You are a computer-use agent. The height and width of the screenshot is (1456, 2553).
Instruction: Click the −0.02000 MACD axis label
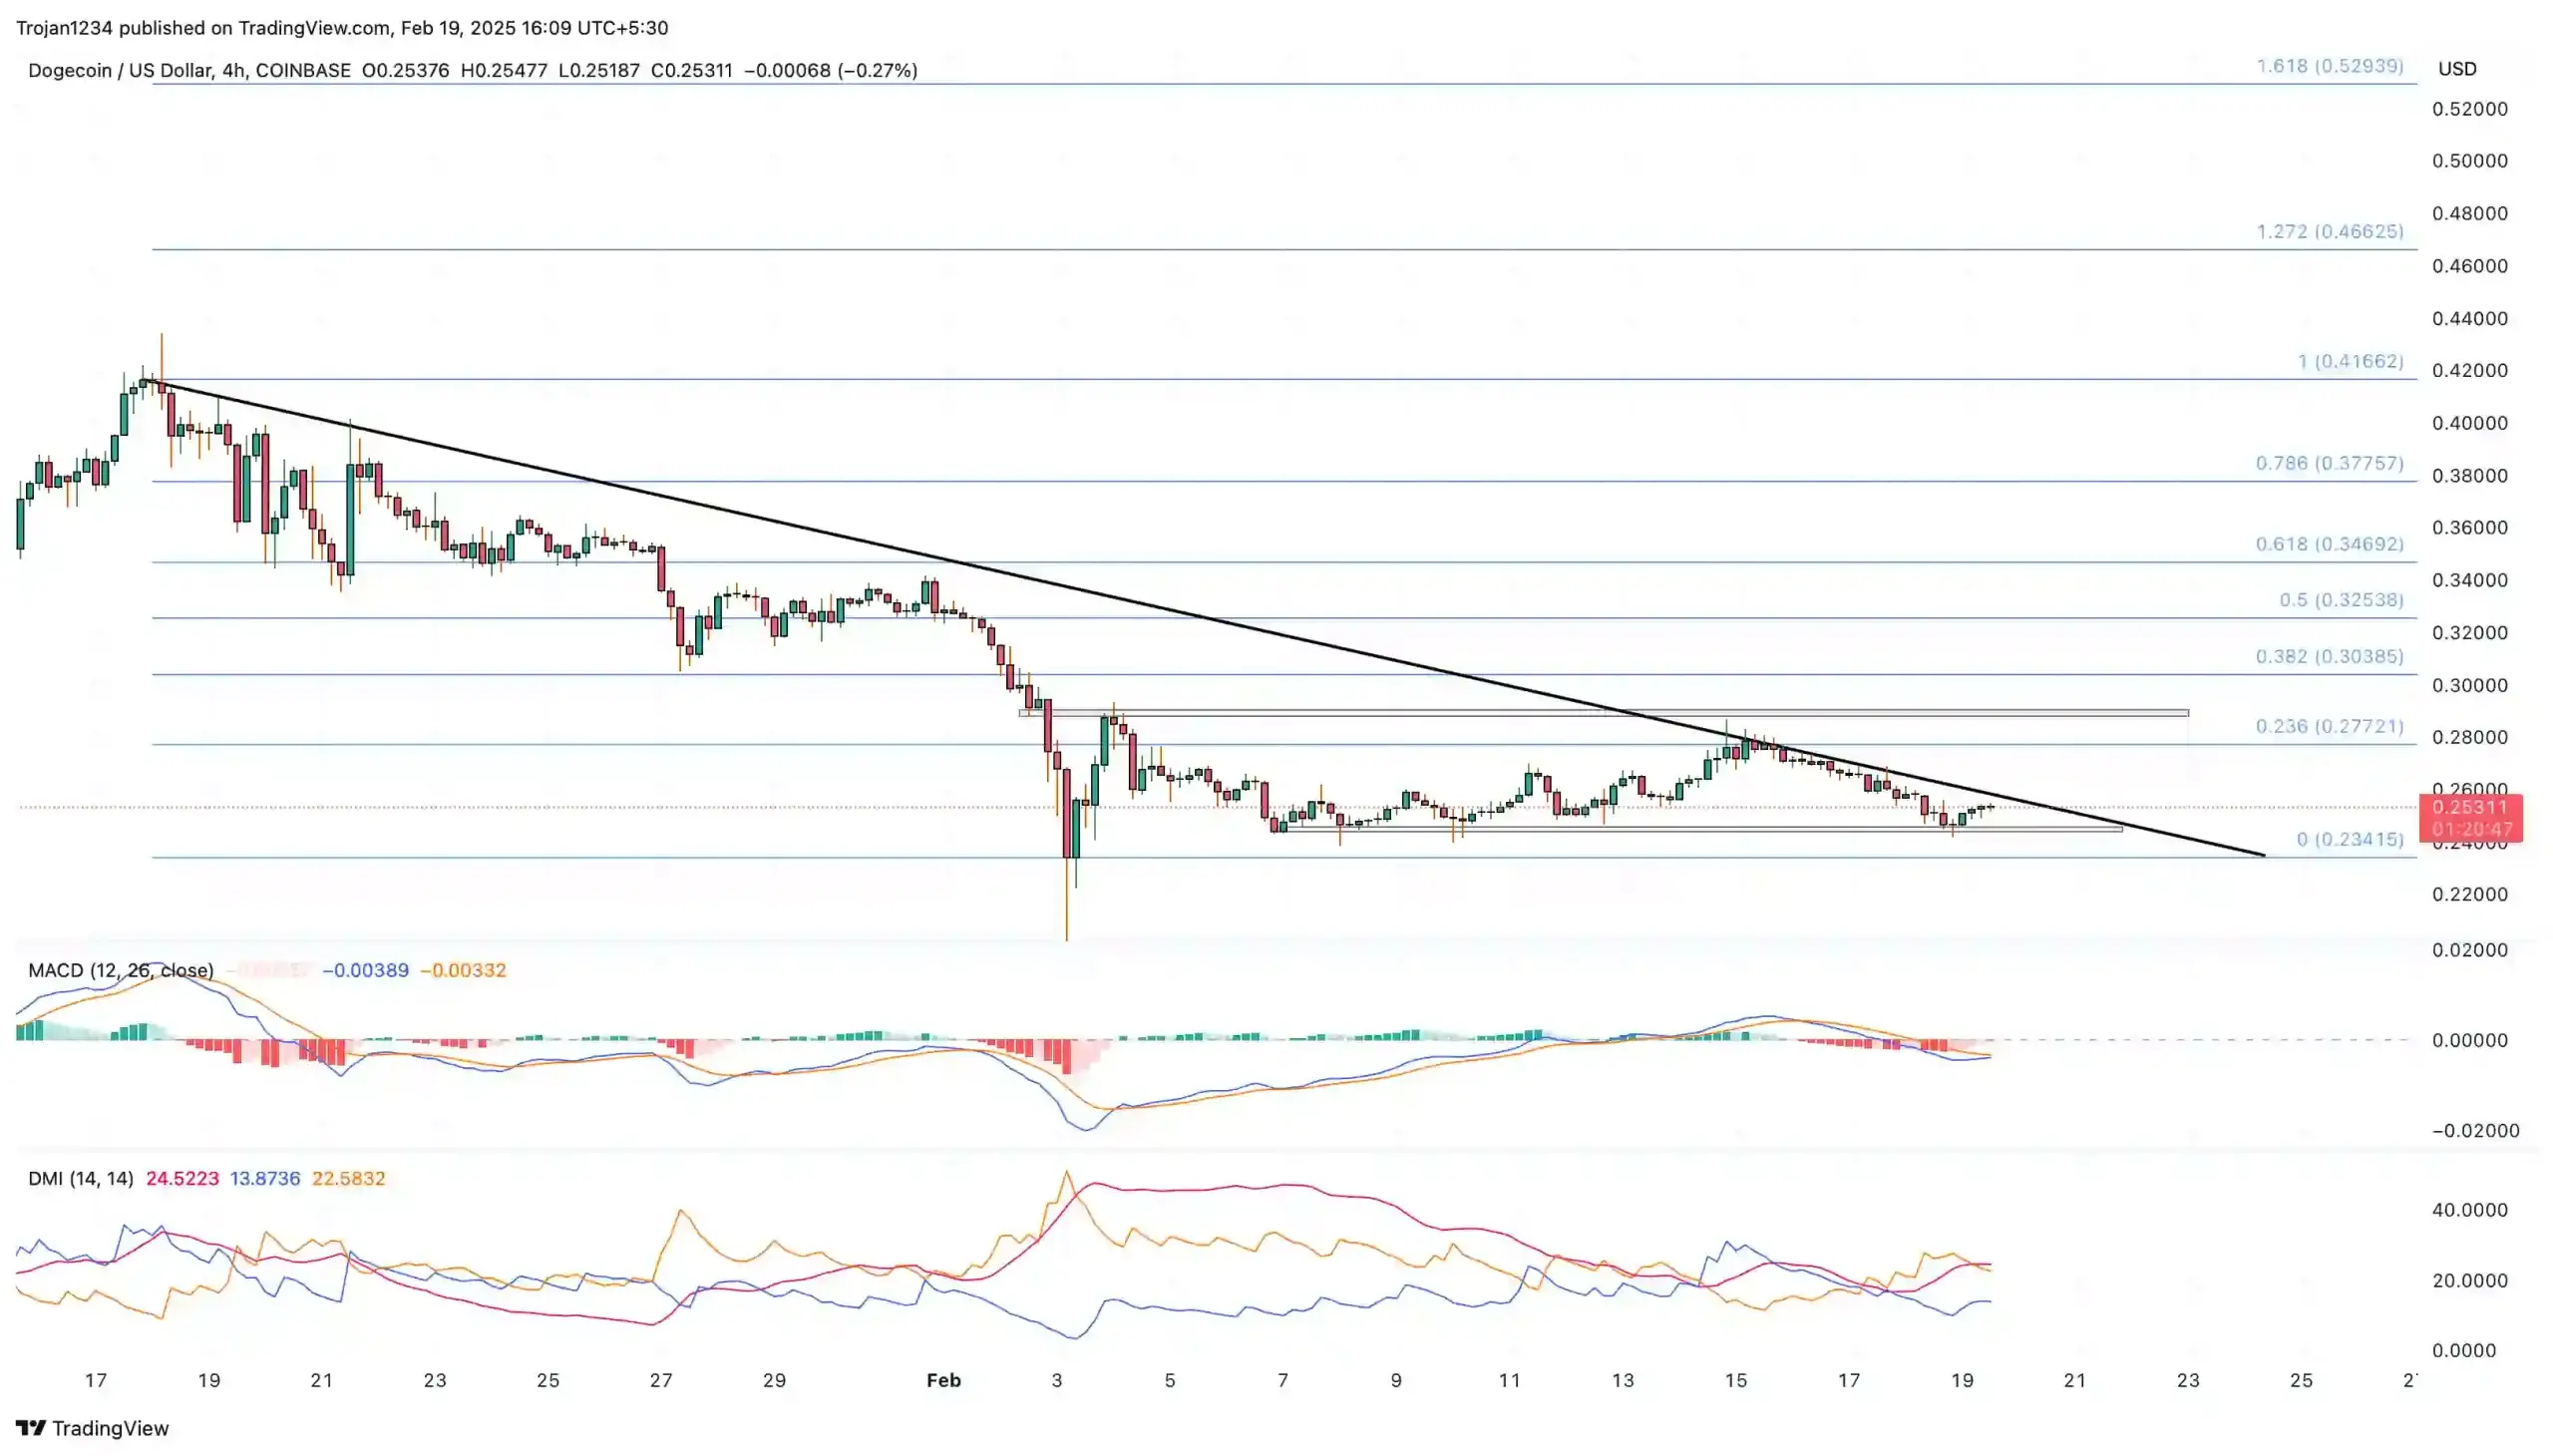2475,1130
